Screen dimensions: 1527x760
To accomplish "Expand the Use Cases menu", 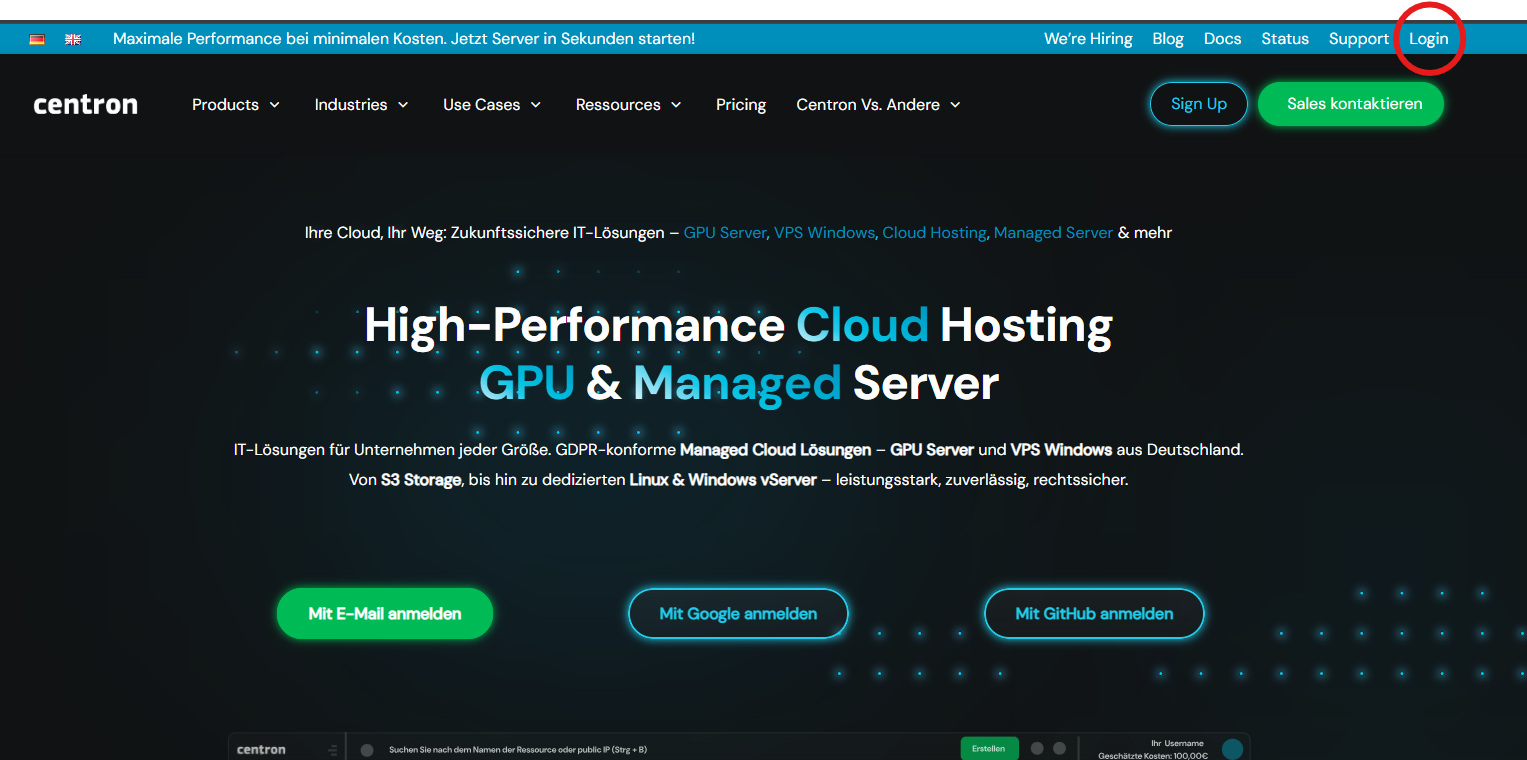I will point(492,105).
